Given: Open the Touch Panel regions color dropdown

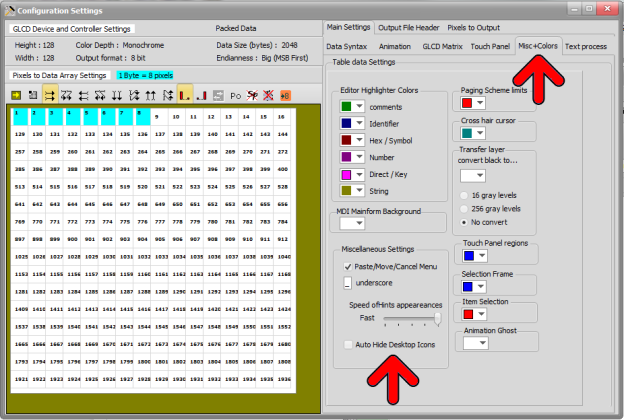Looking at the screenshot, I should tap(482, 256).
